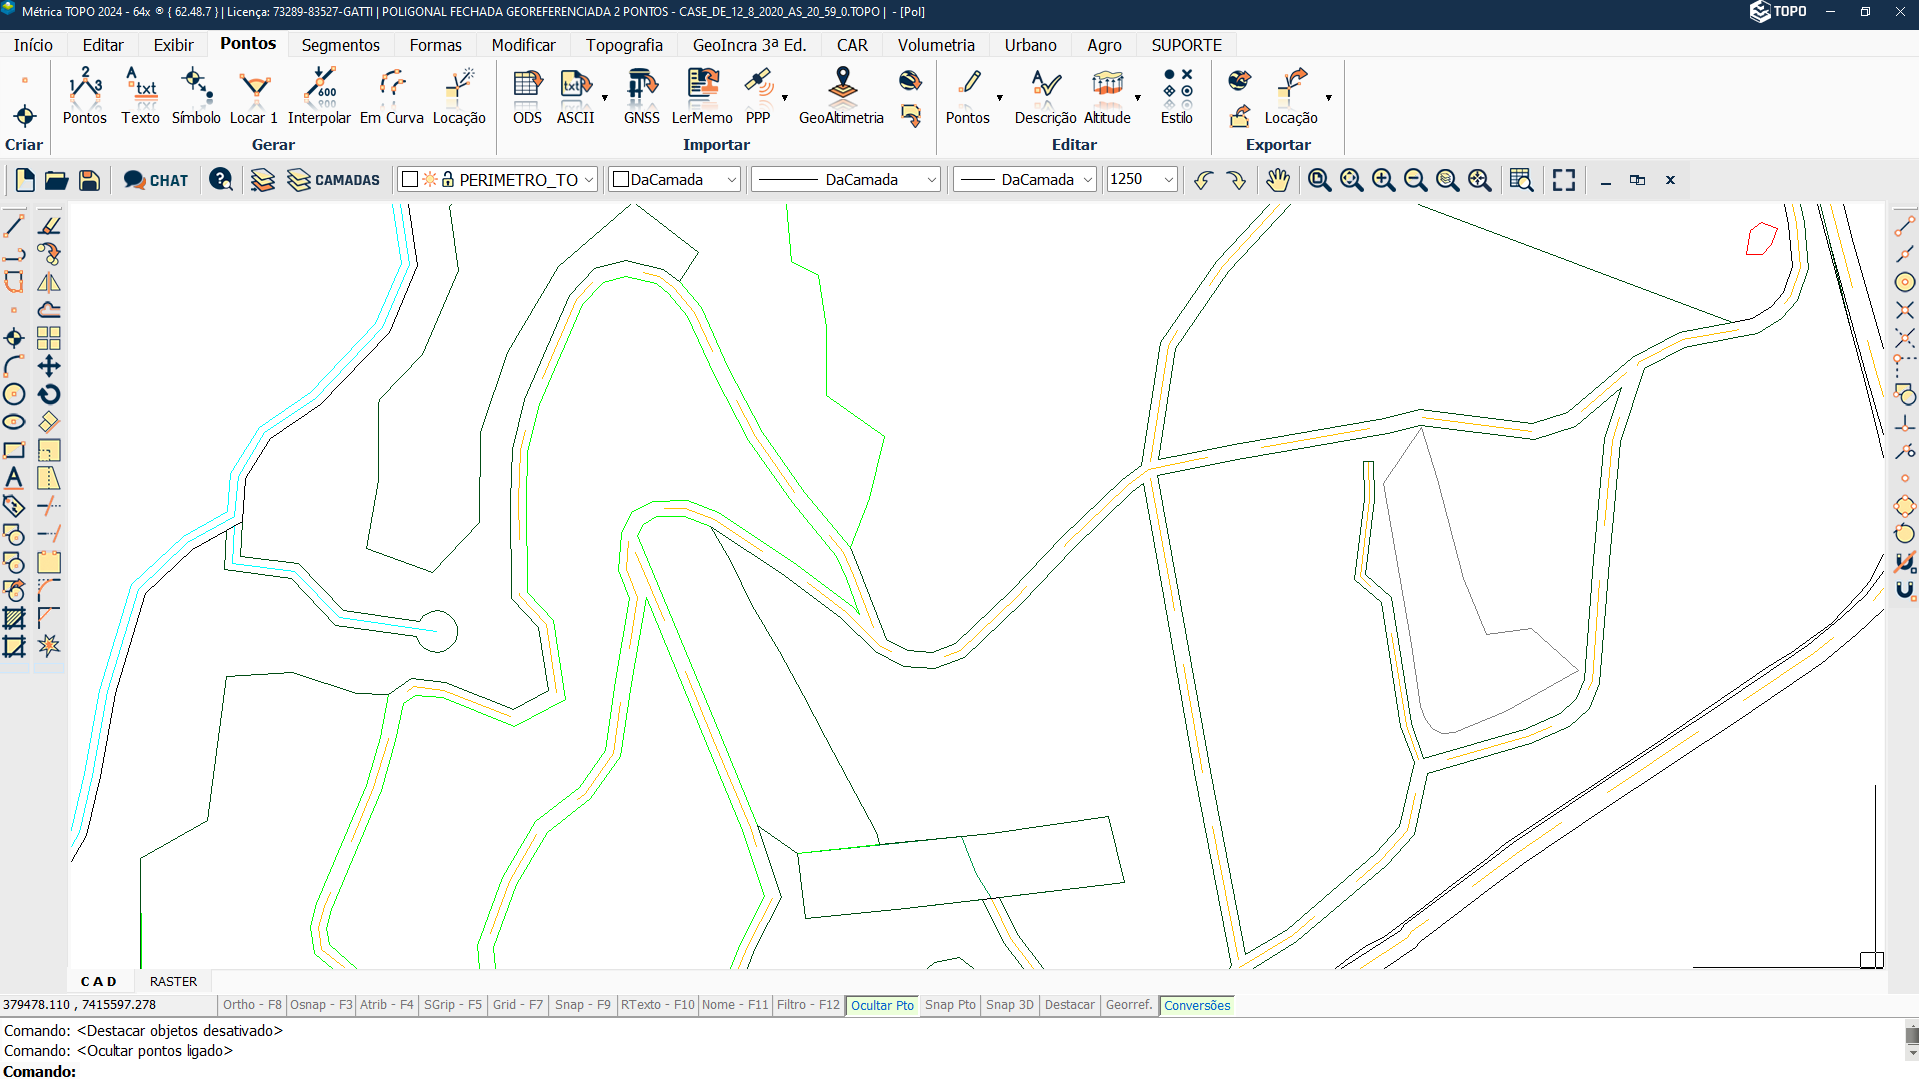Expand the DaCamada line type dropdown
1919x1079 pixels.
931,180
